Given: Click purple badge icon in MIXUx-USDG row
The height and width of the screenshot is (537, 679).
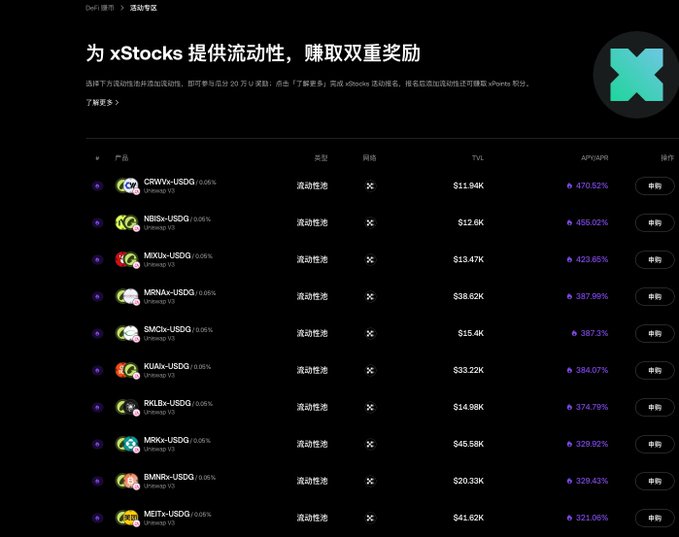Looking at the screenshot, I should pos(97,259).
